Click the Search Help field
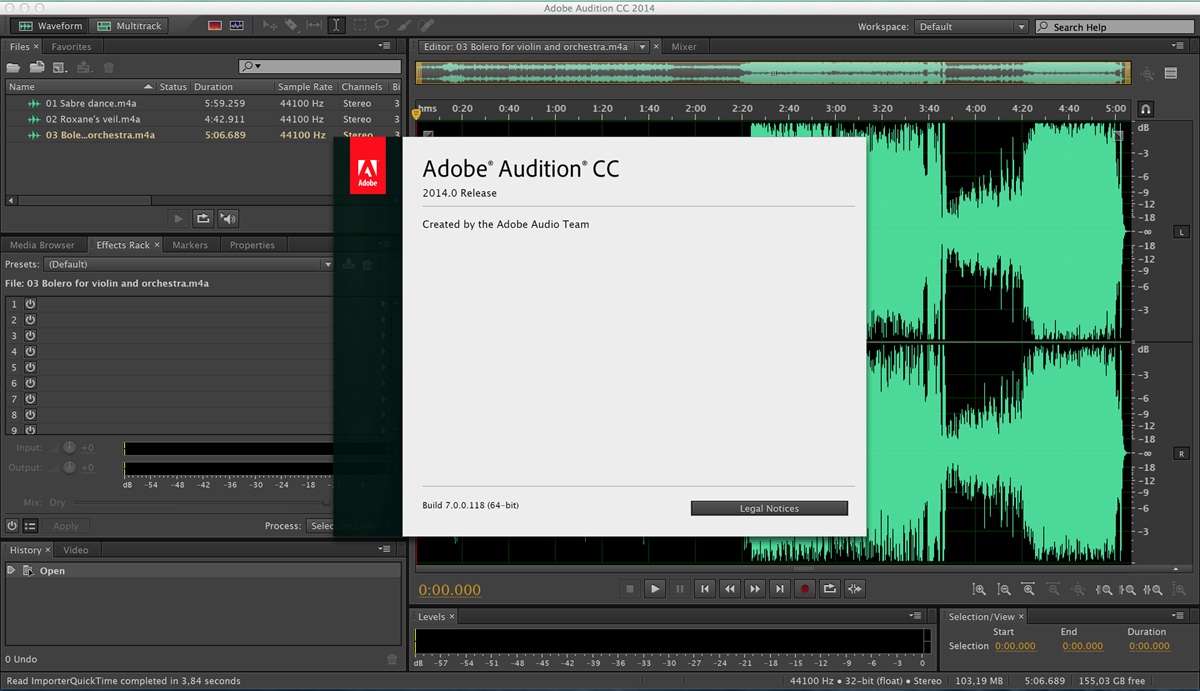The height and width of the screenshot is (691, 1200). (1113, 27)
